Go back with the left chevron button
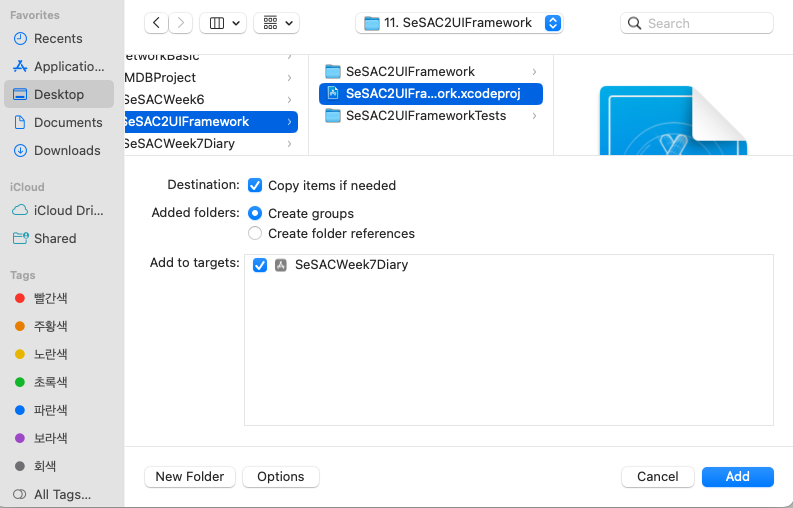 (x=156, y=23)
